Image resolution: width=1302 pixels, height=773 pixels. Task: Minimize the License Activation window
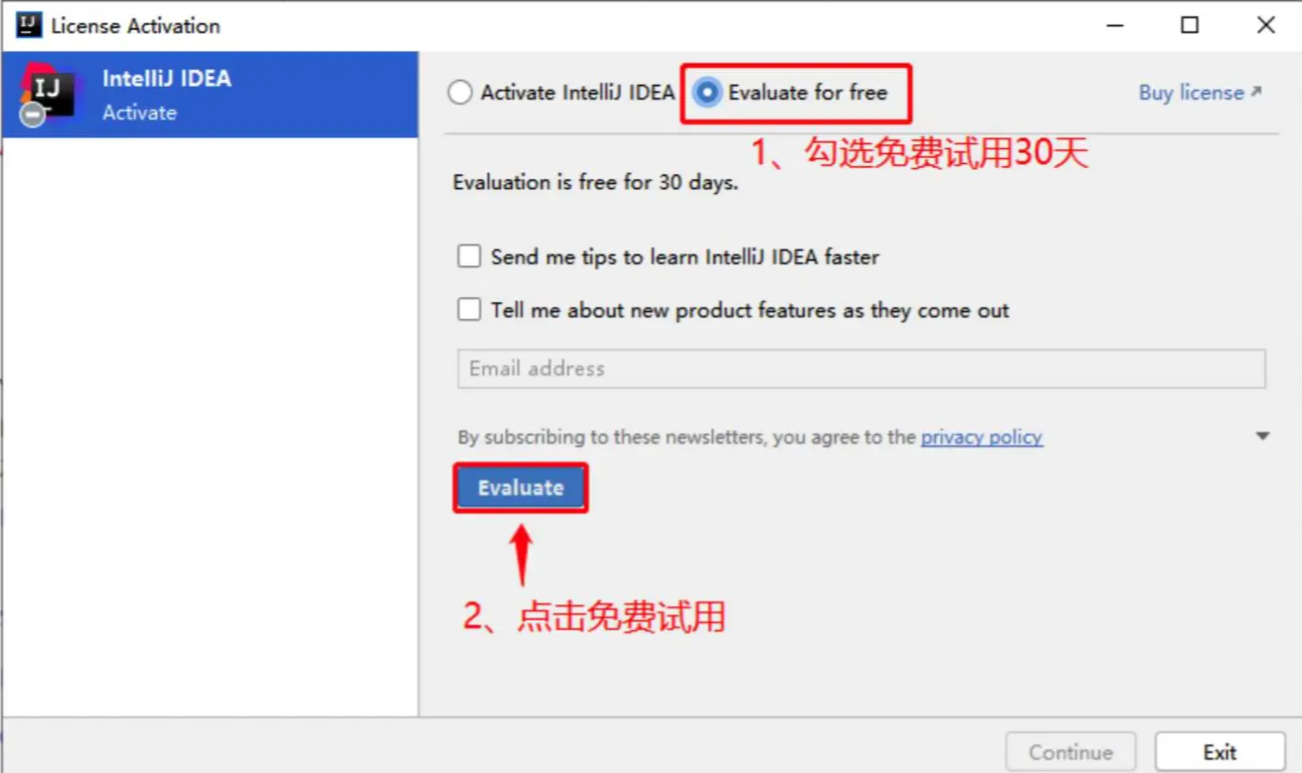(1113, 25)
